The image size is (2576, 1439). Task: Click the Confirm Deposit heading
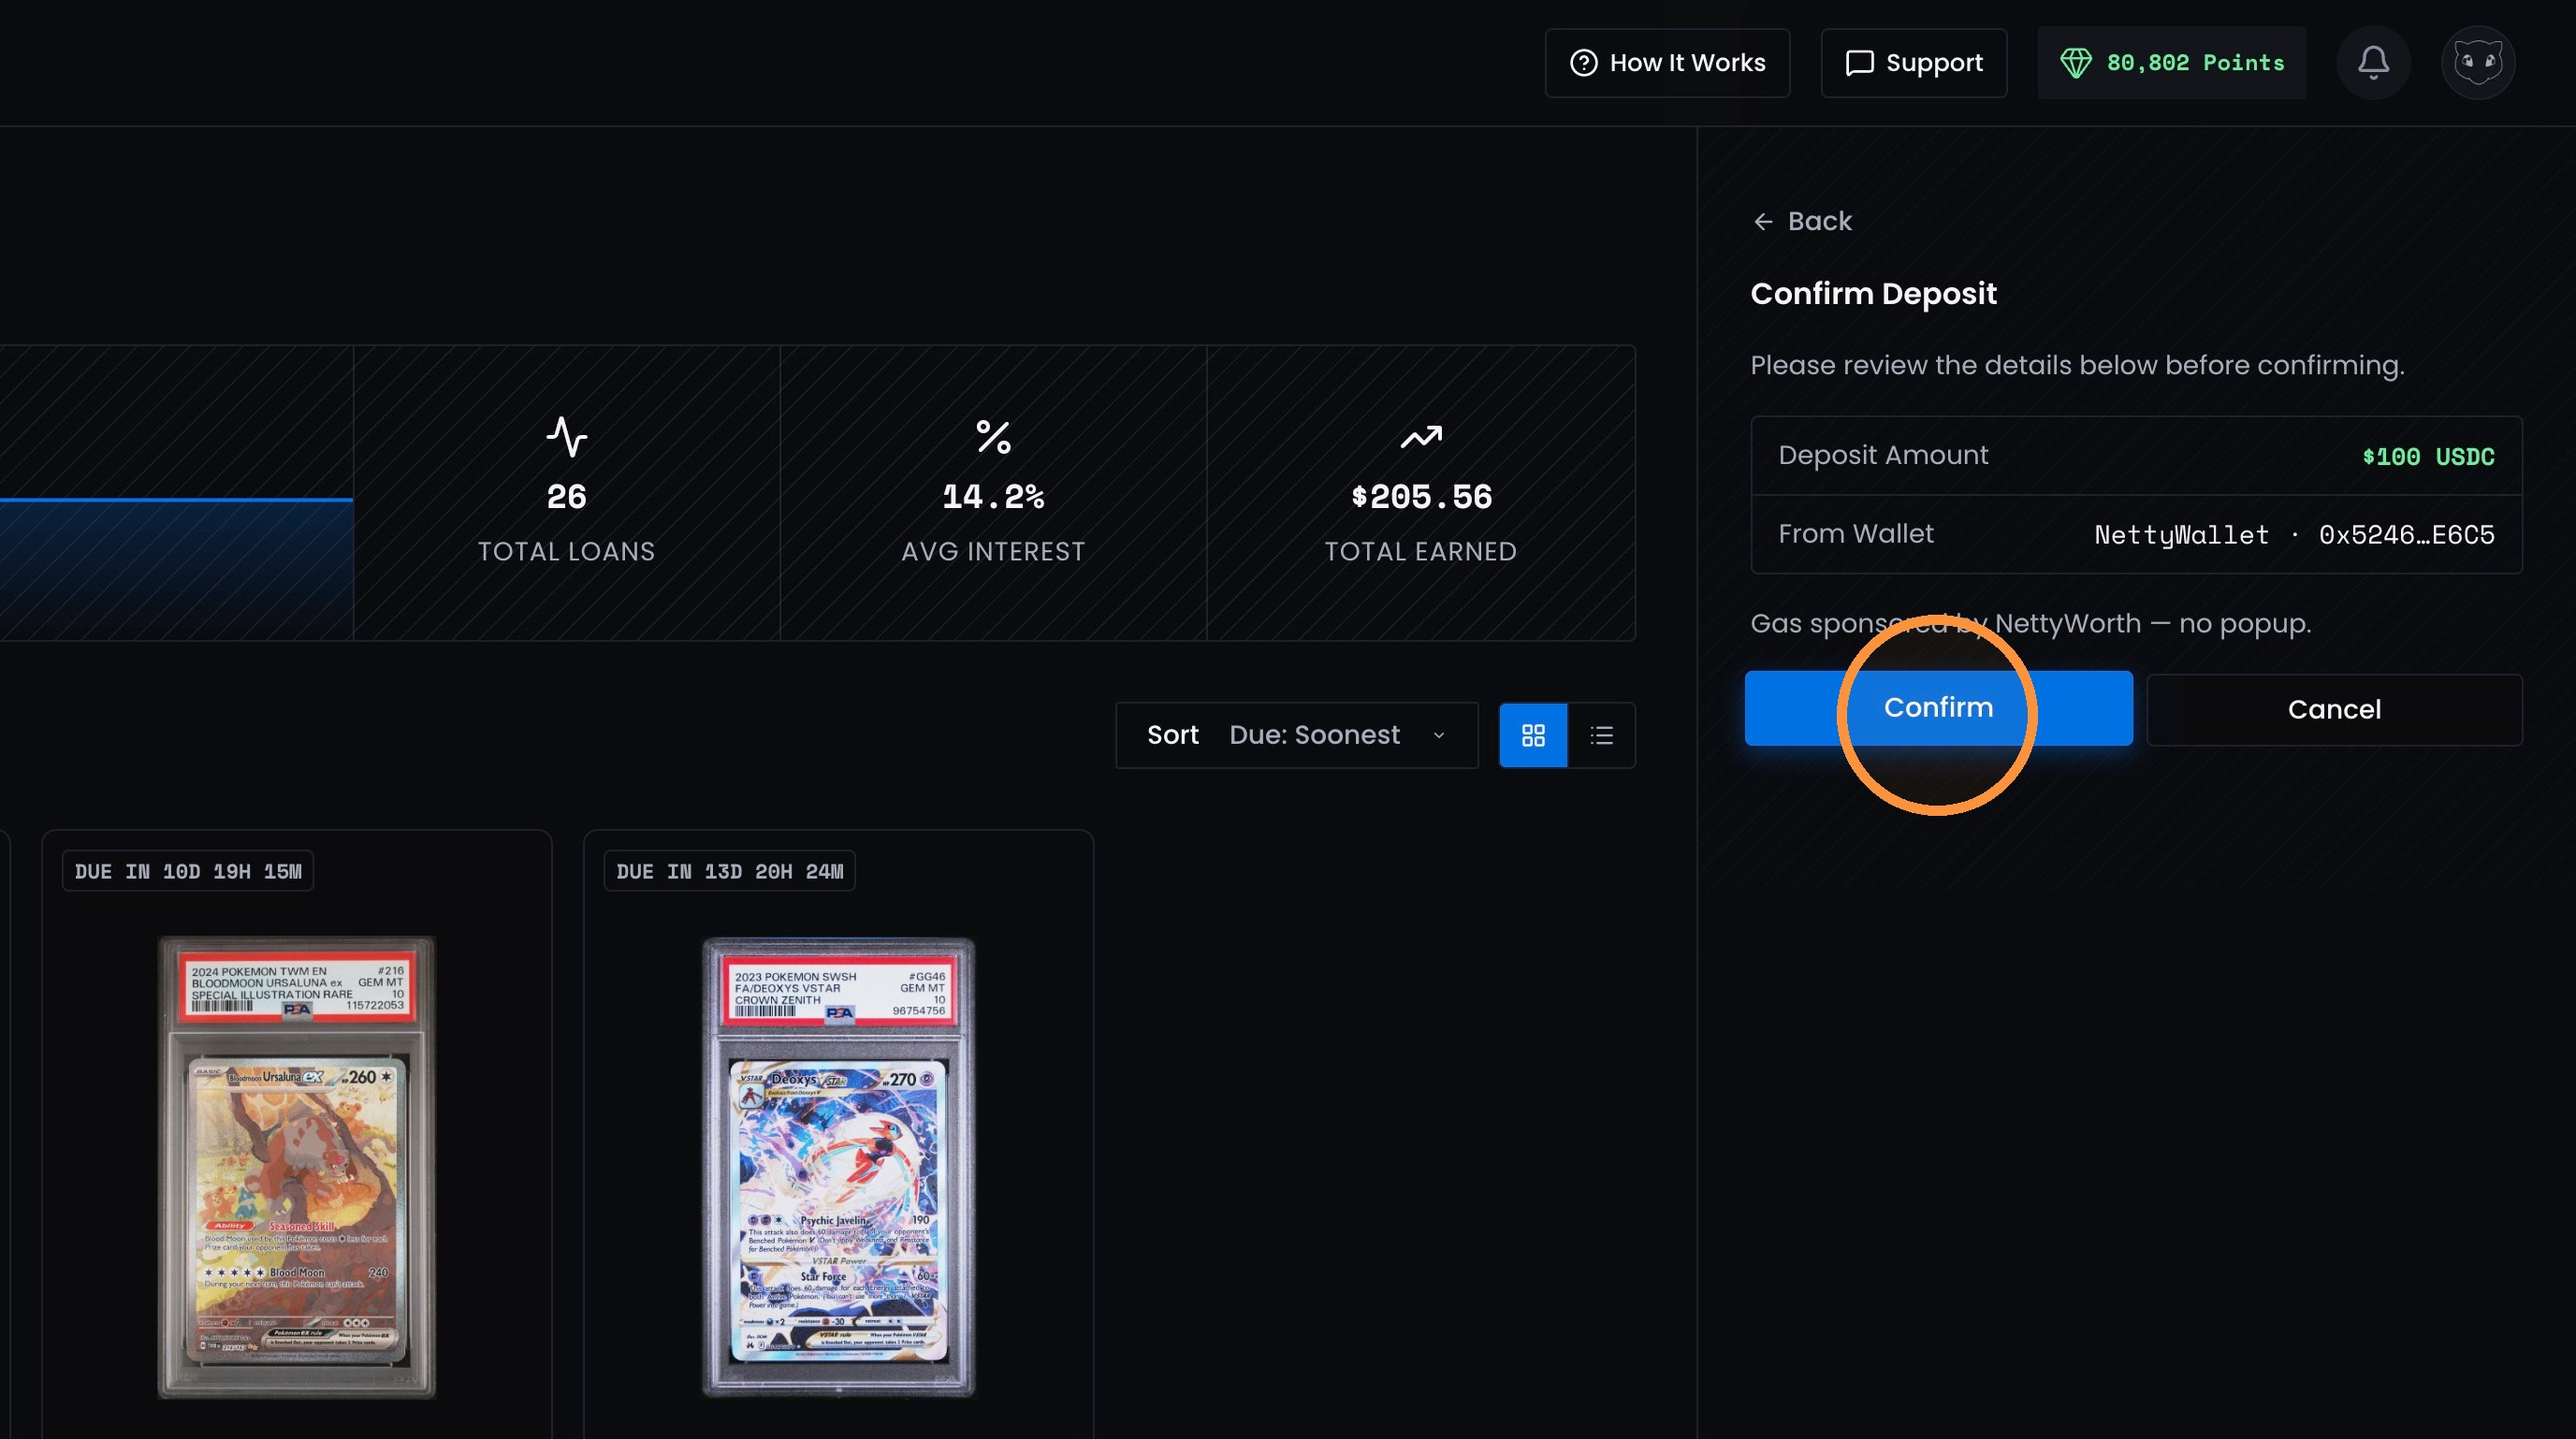1873,294
